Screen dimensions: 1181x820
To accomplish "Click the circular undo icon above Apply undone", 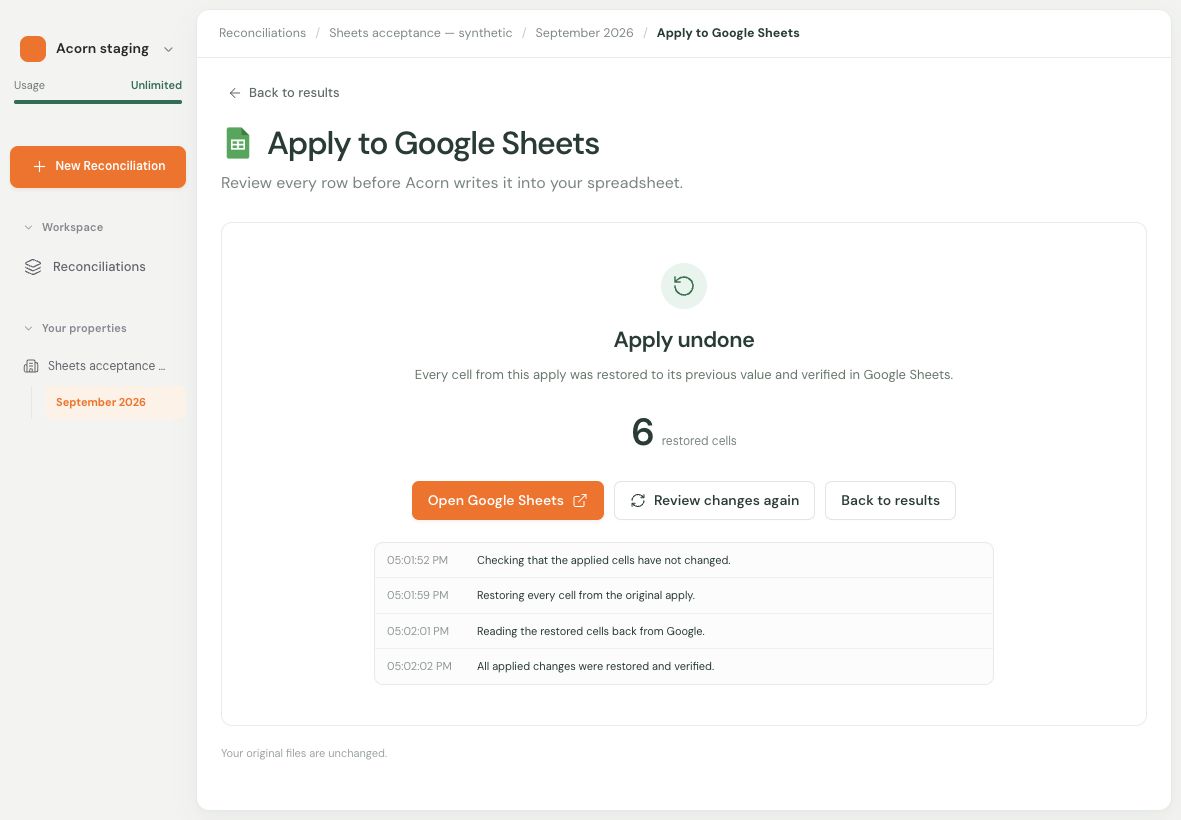I will 684,286.
